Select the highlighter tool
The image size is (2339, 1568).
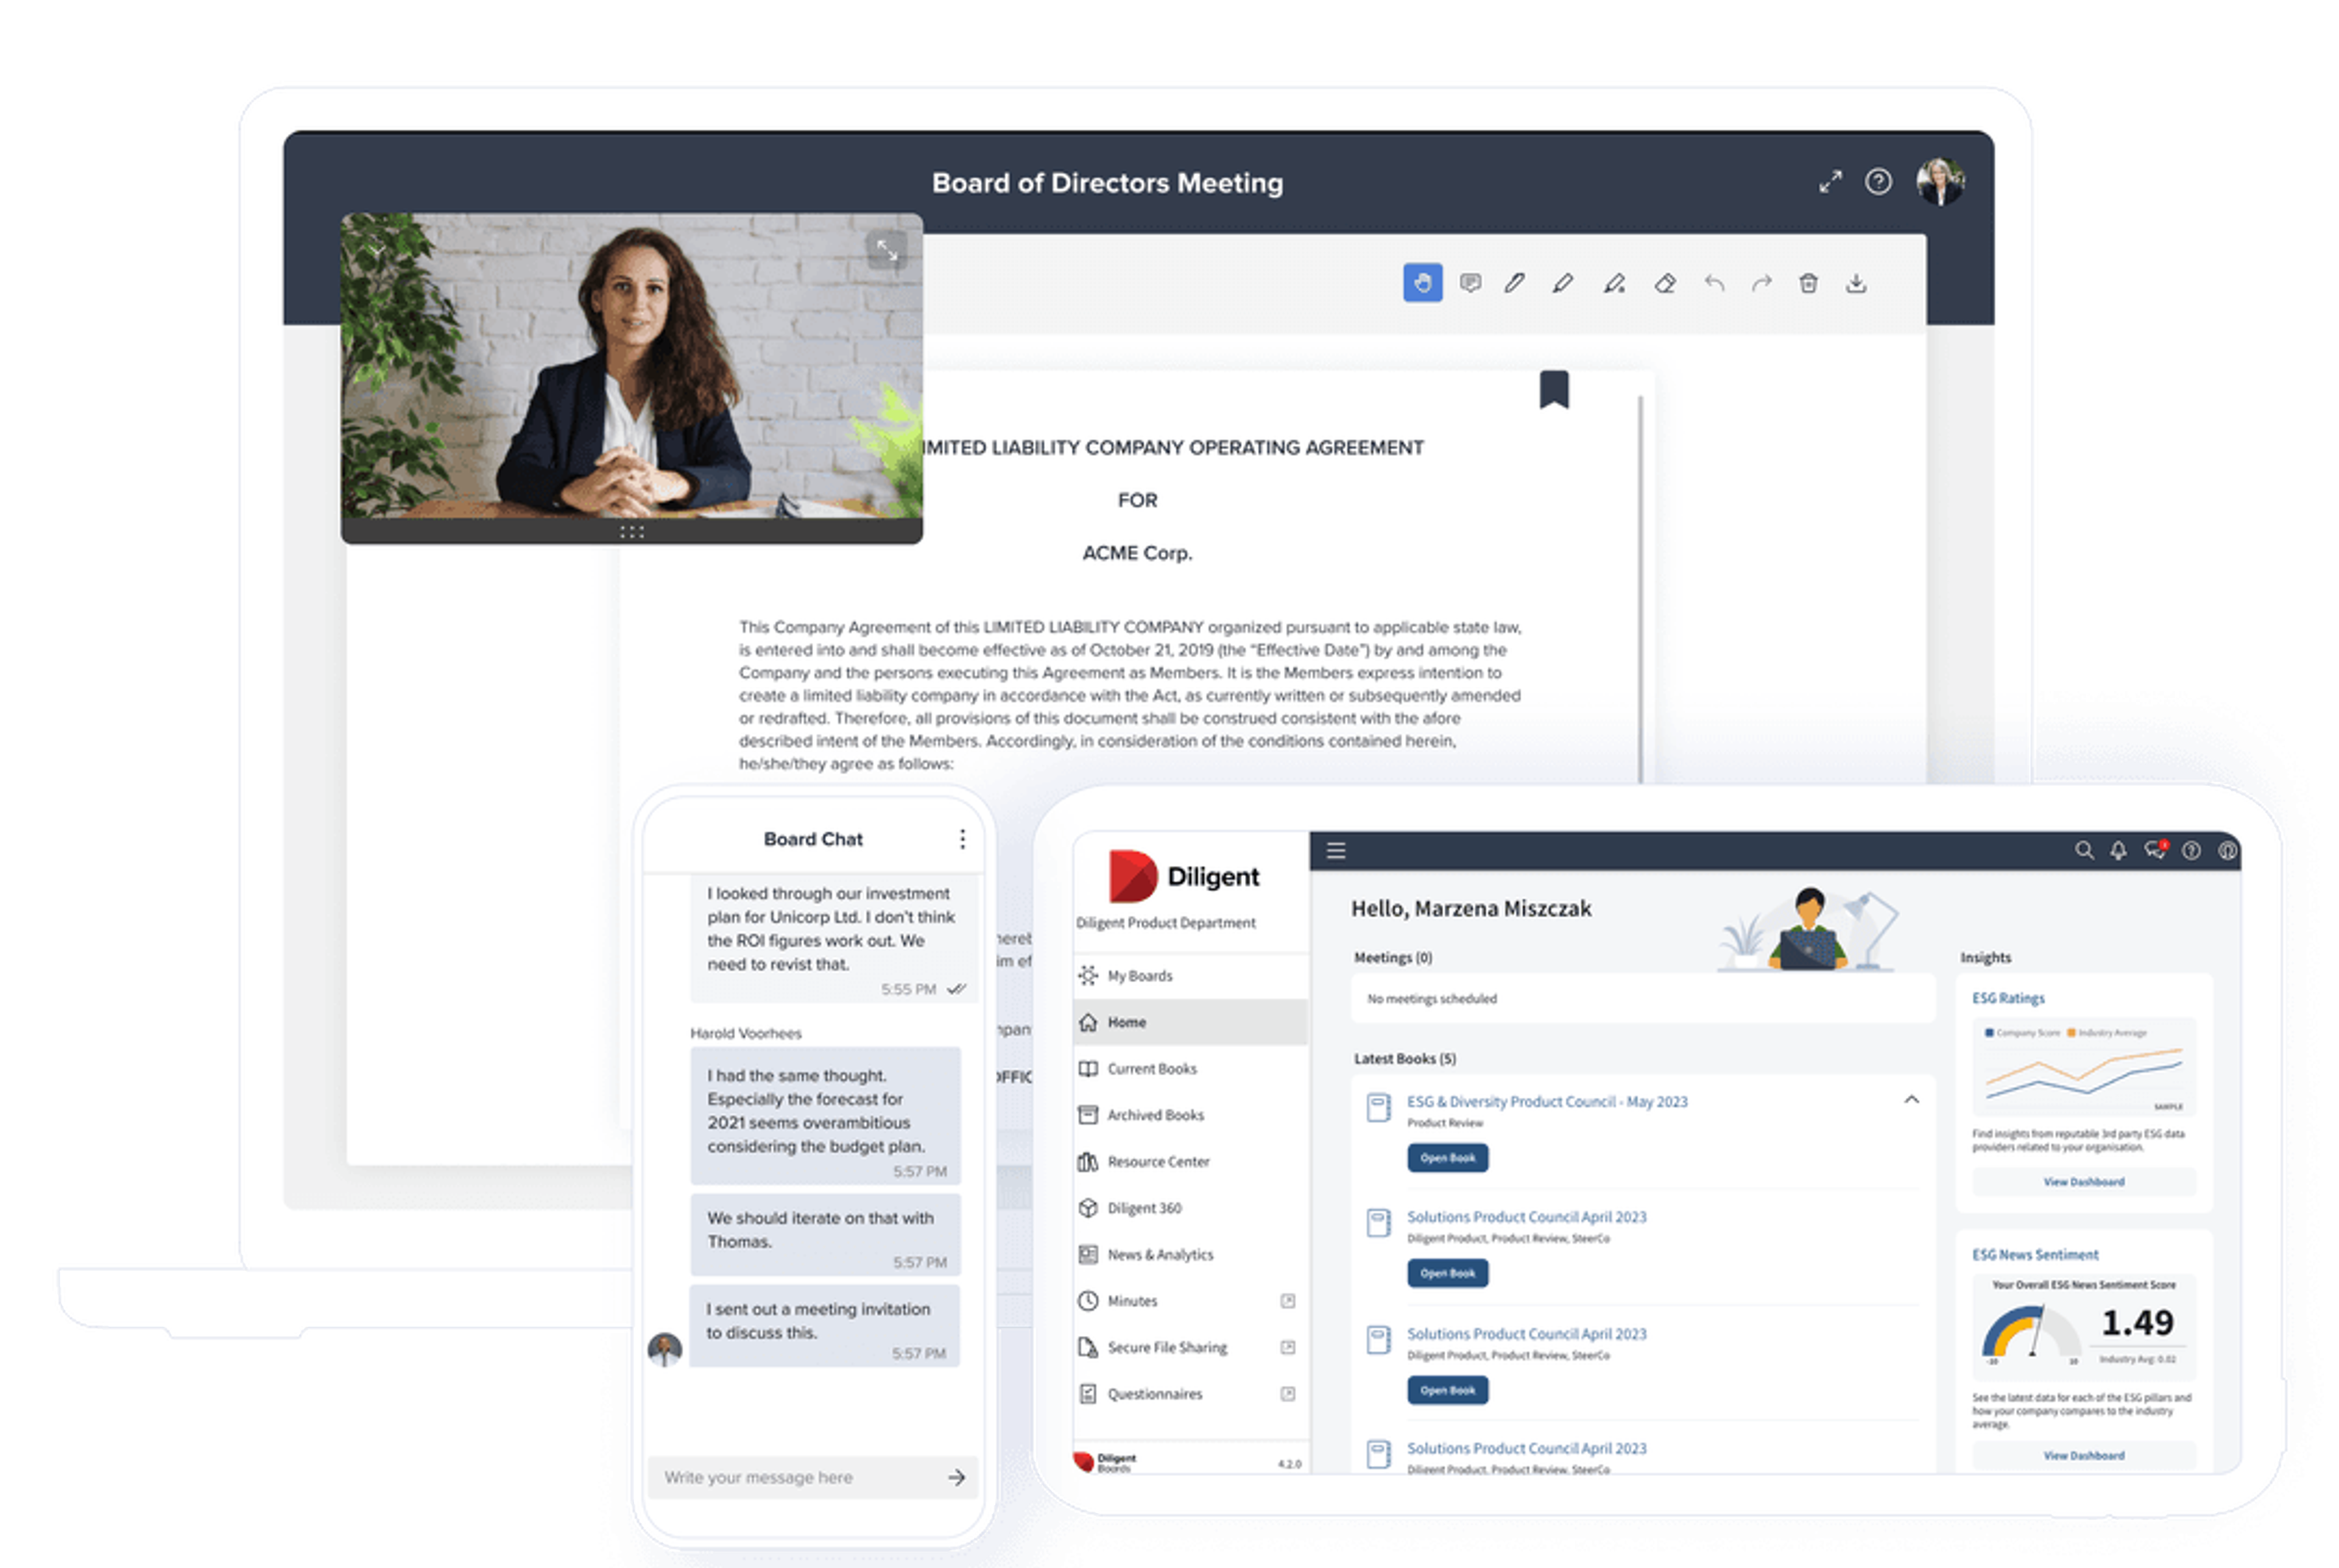tap(1562, 283)
